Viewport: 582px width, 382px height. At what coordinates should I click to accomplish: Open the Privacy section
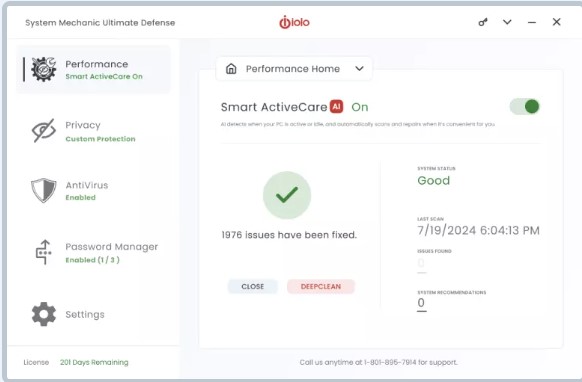94,131
